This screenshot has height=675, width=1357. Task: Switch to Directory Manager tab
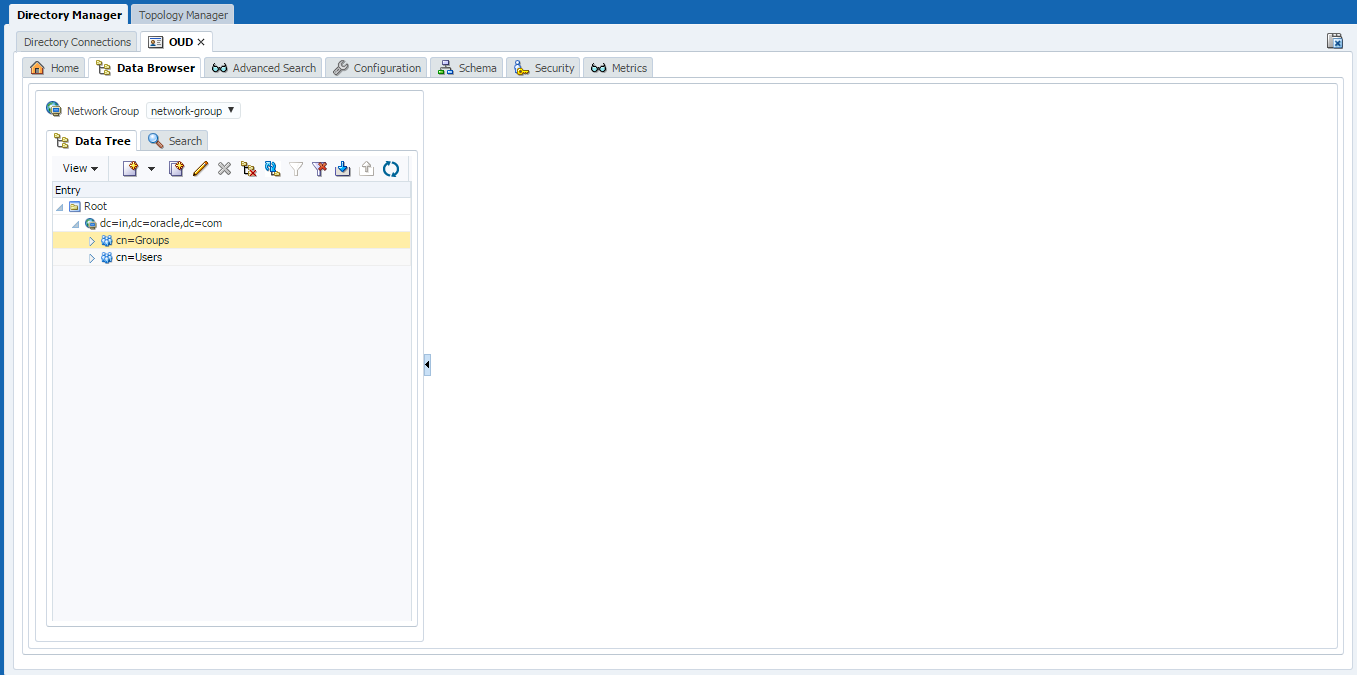tap(69, 15)
